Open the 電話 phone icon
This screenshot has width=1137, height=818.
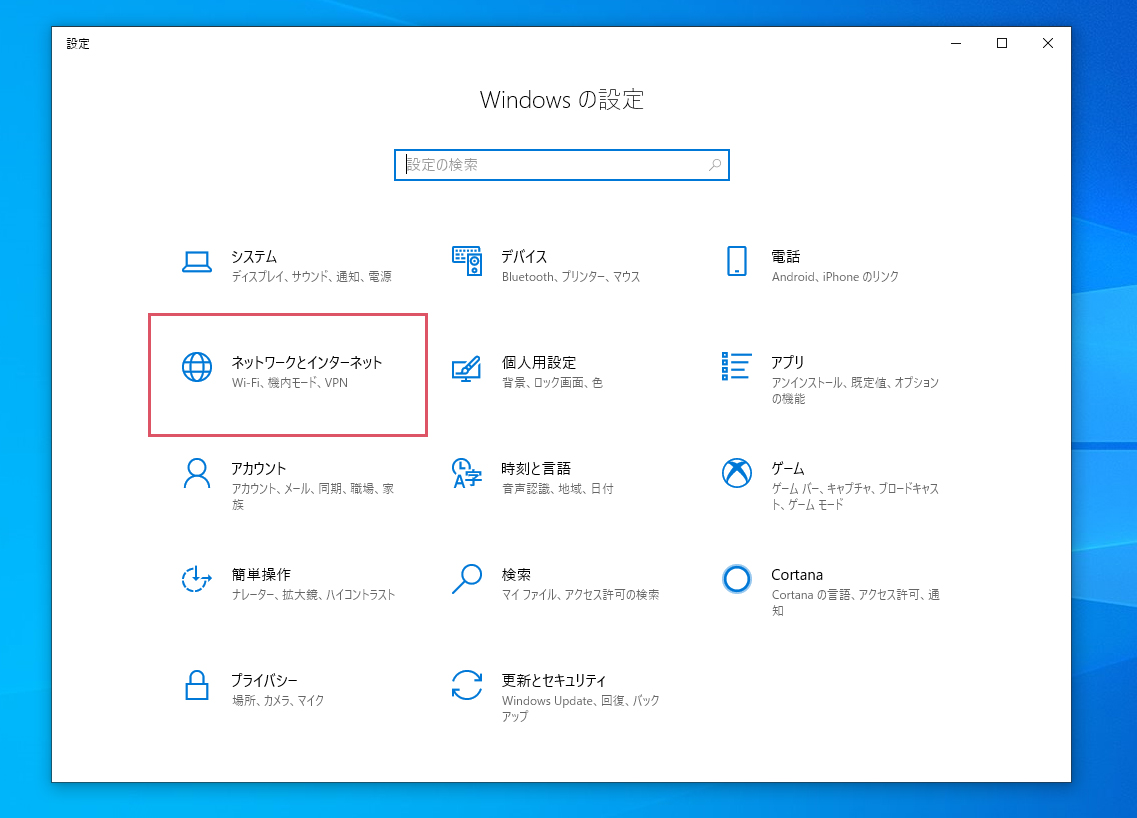tap(737, 261)
